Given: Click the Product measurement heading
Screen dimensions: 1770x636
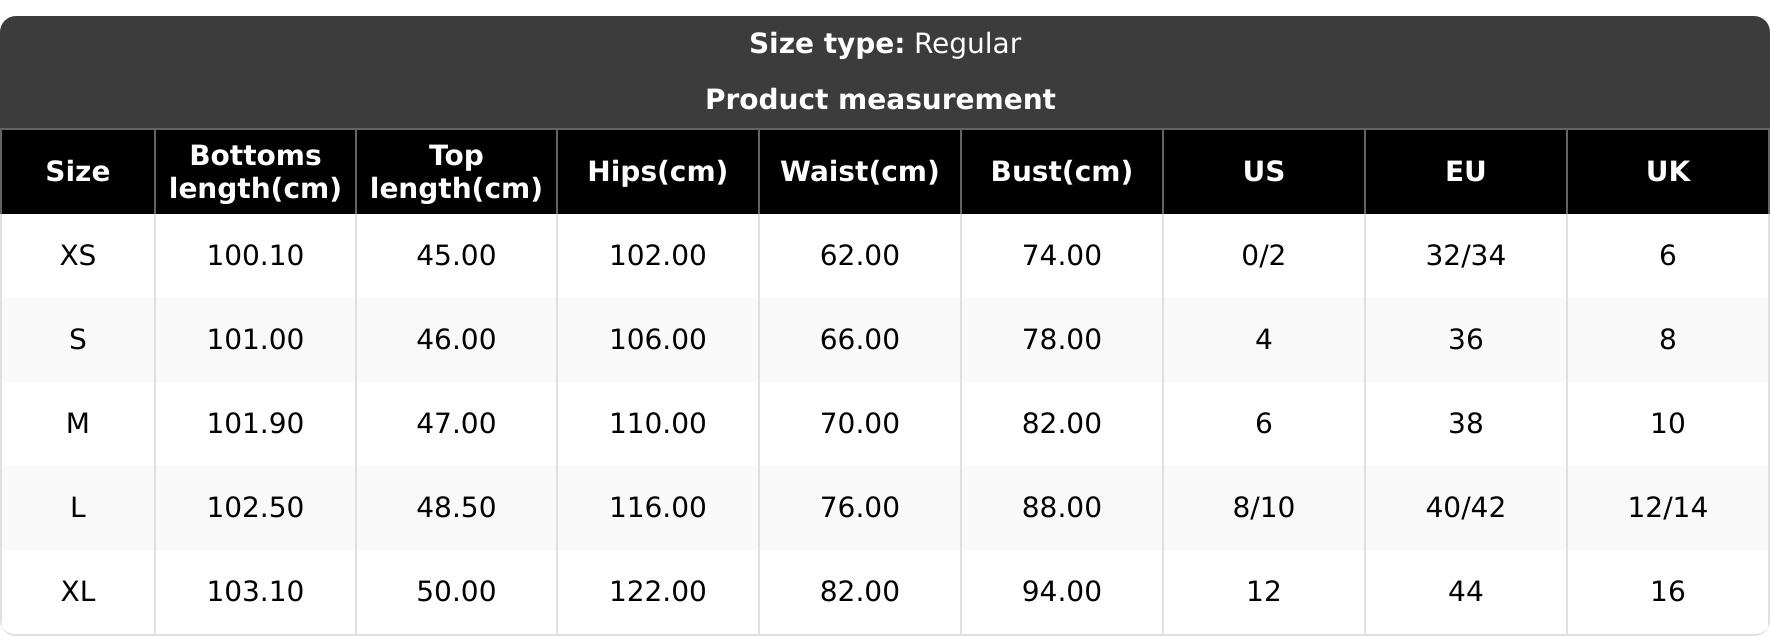Looking at the screenshot, I should point(880,100).
